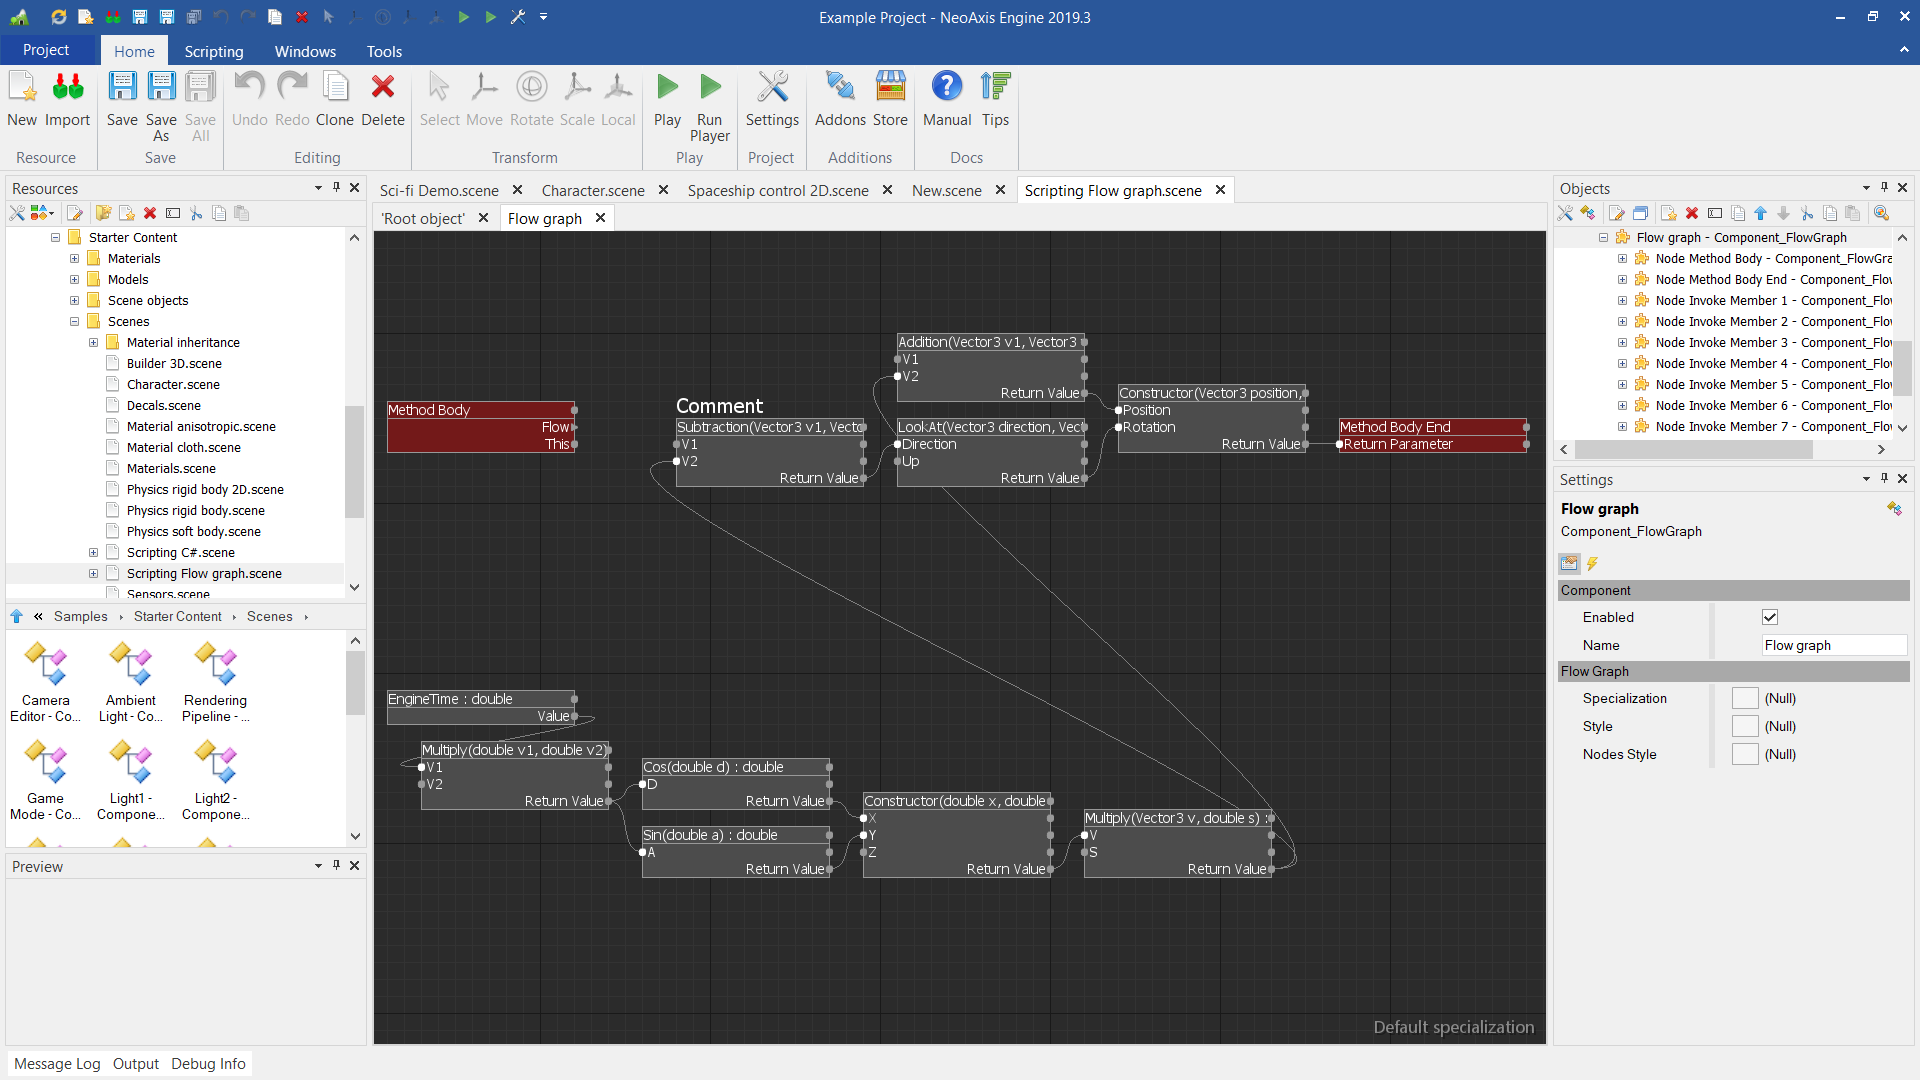Switch to the Scripting ribbon tab
Screen dimensions: 1920x1080
(x=213, y=51)
